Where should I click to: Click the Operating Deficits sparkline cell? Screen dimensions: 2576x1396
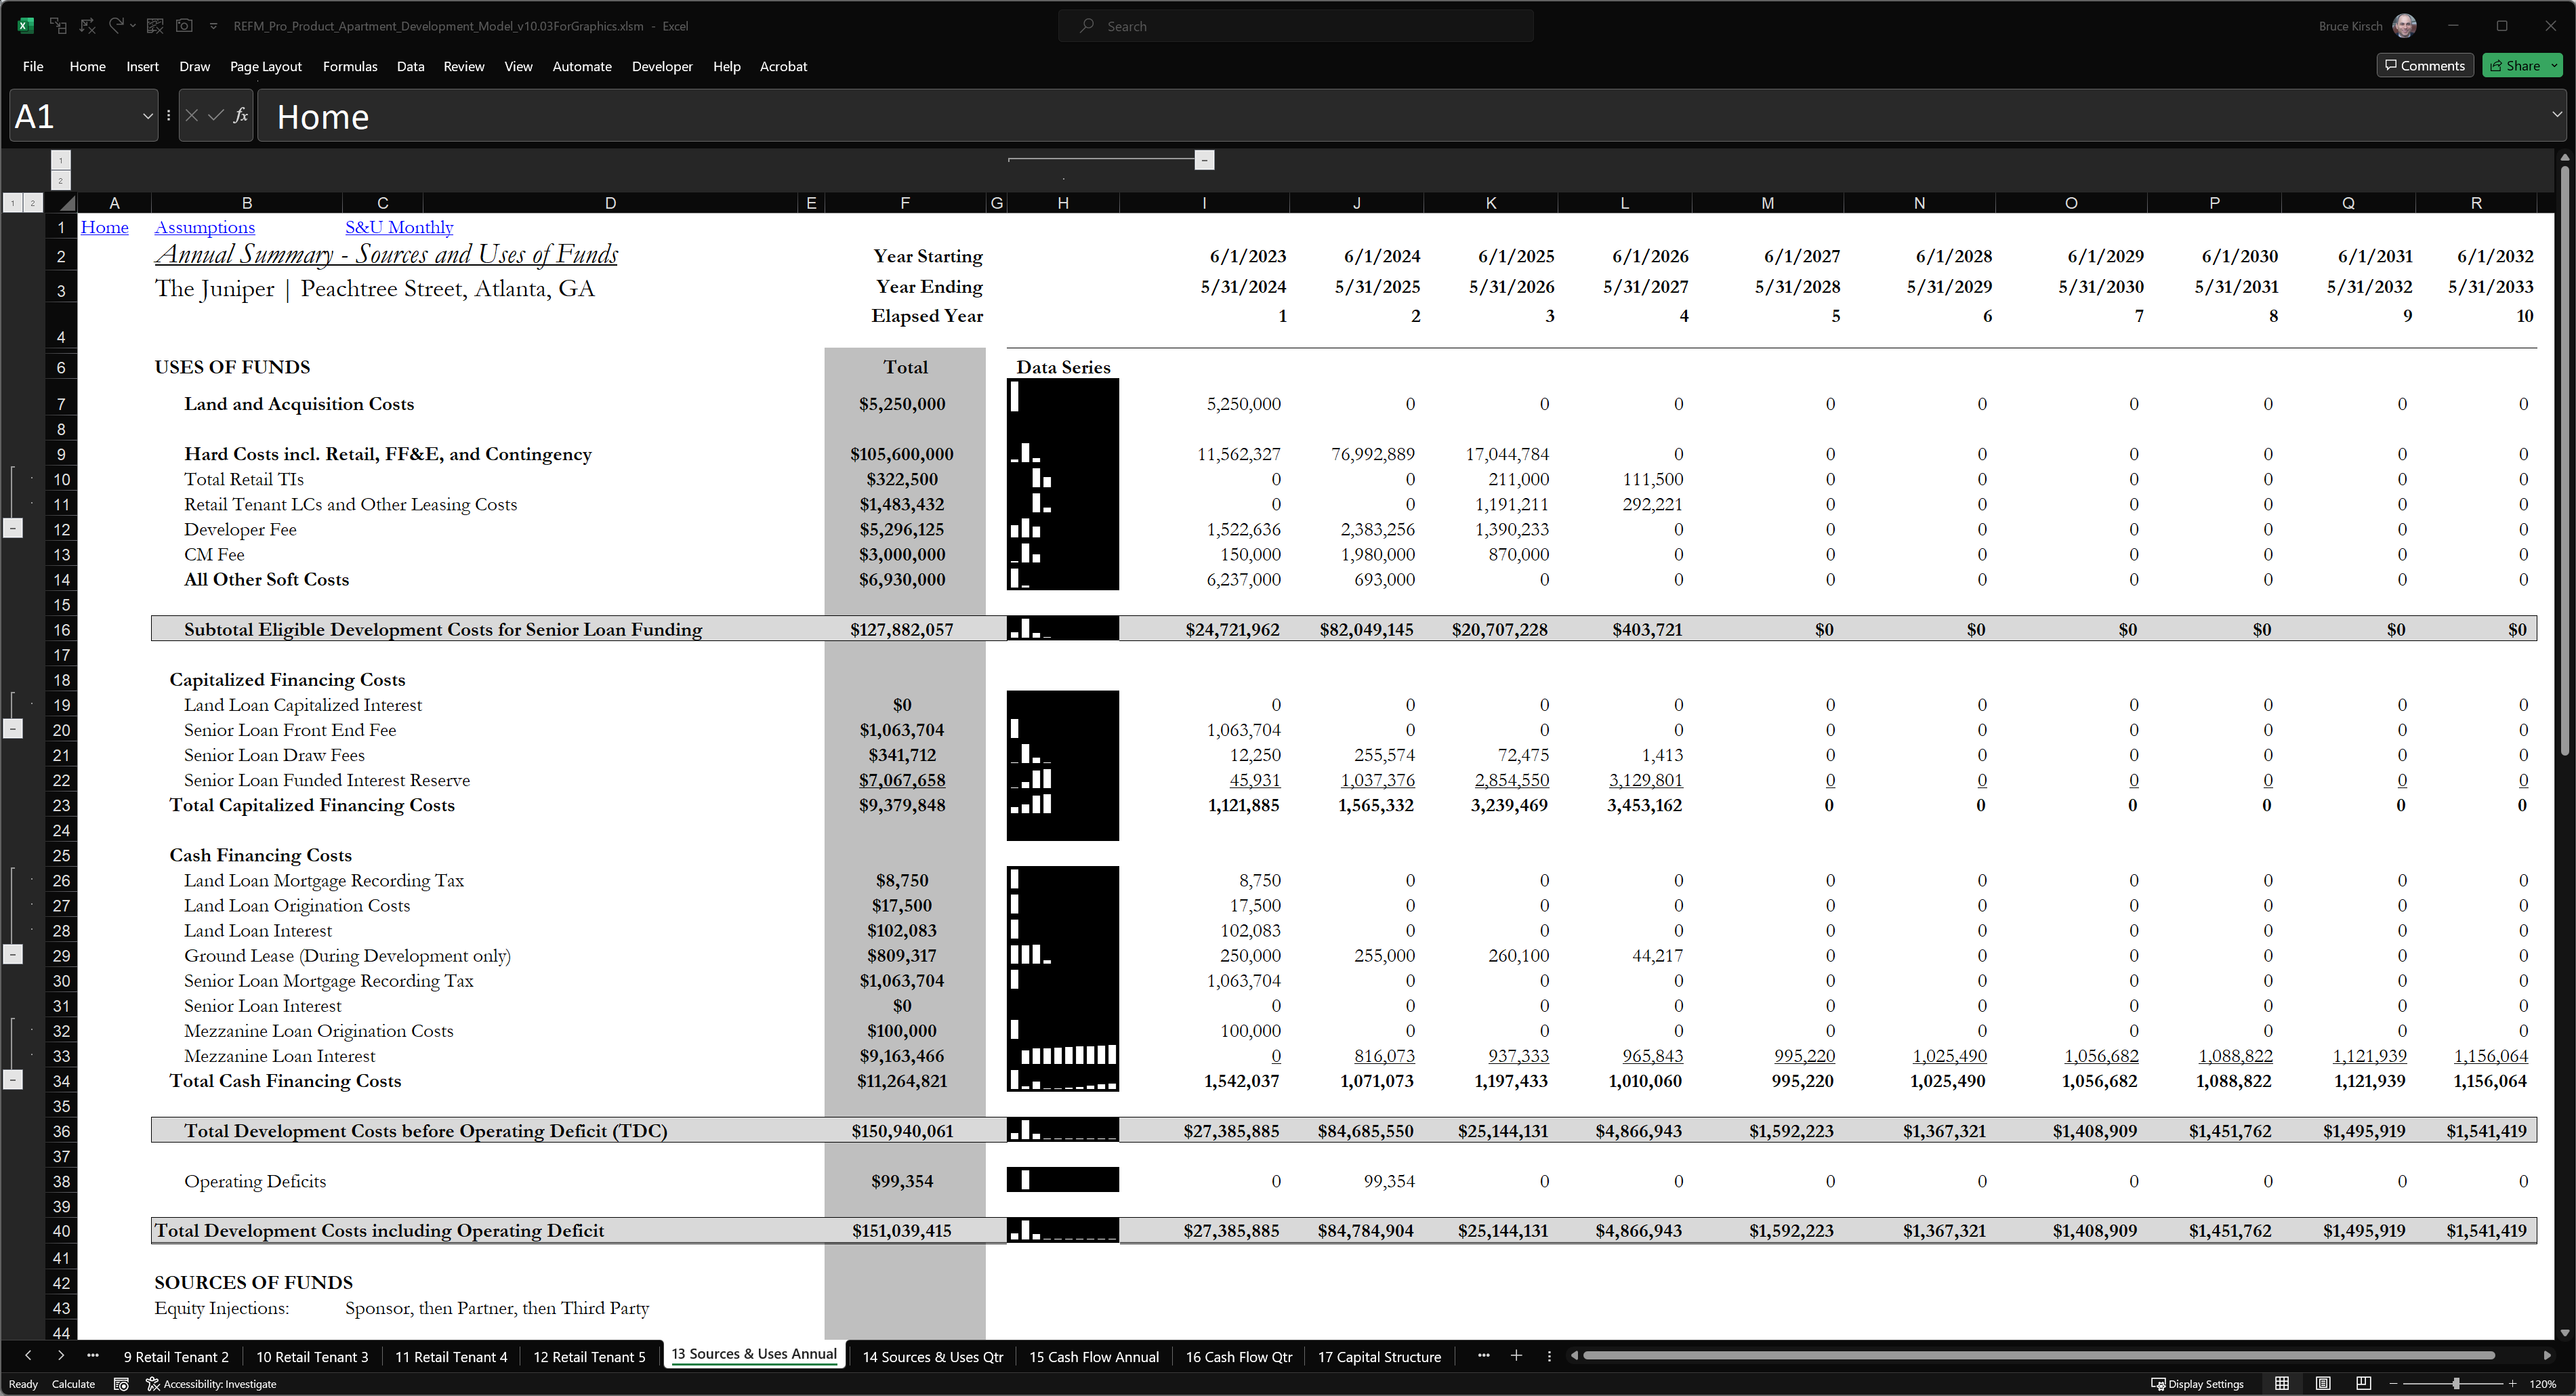point(1062,1180)
